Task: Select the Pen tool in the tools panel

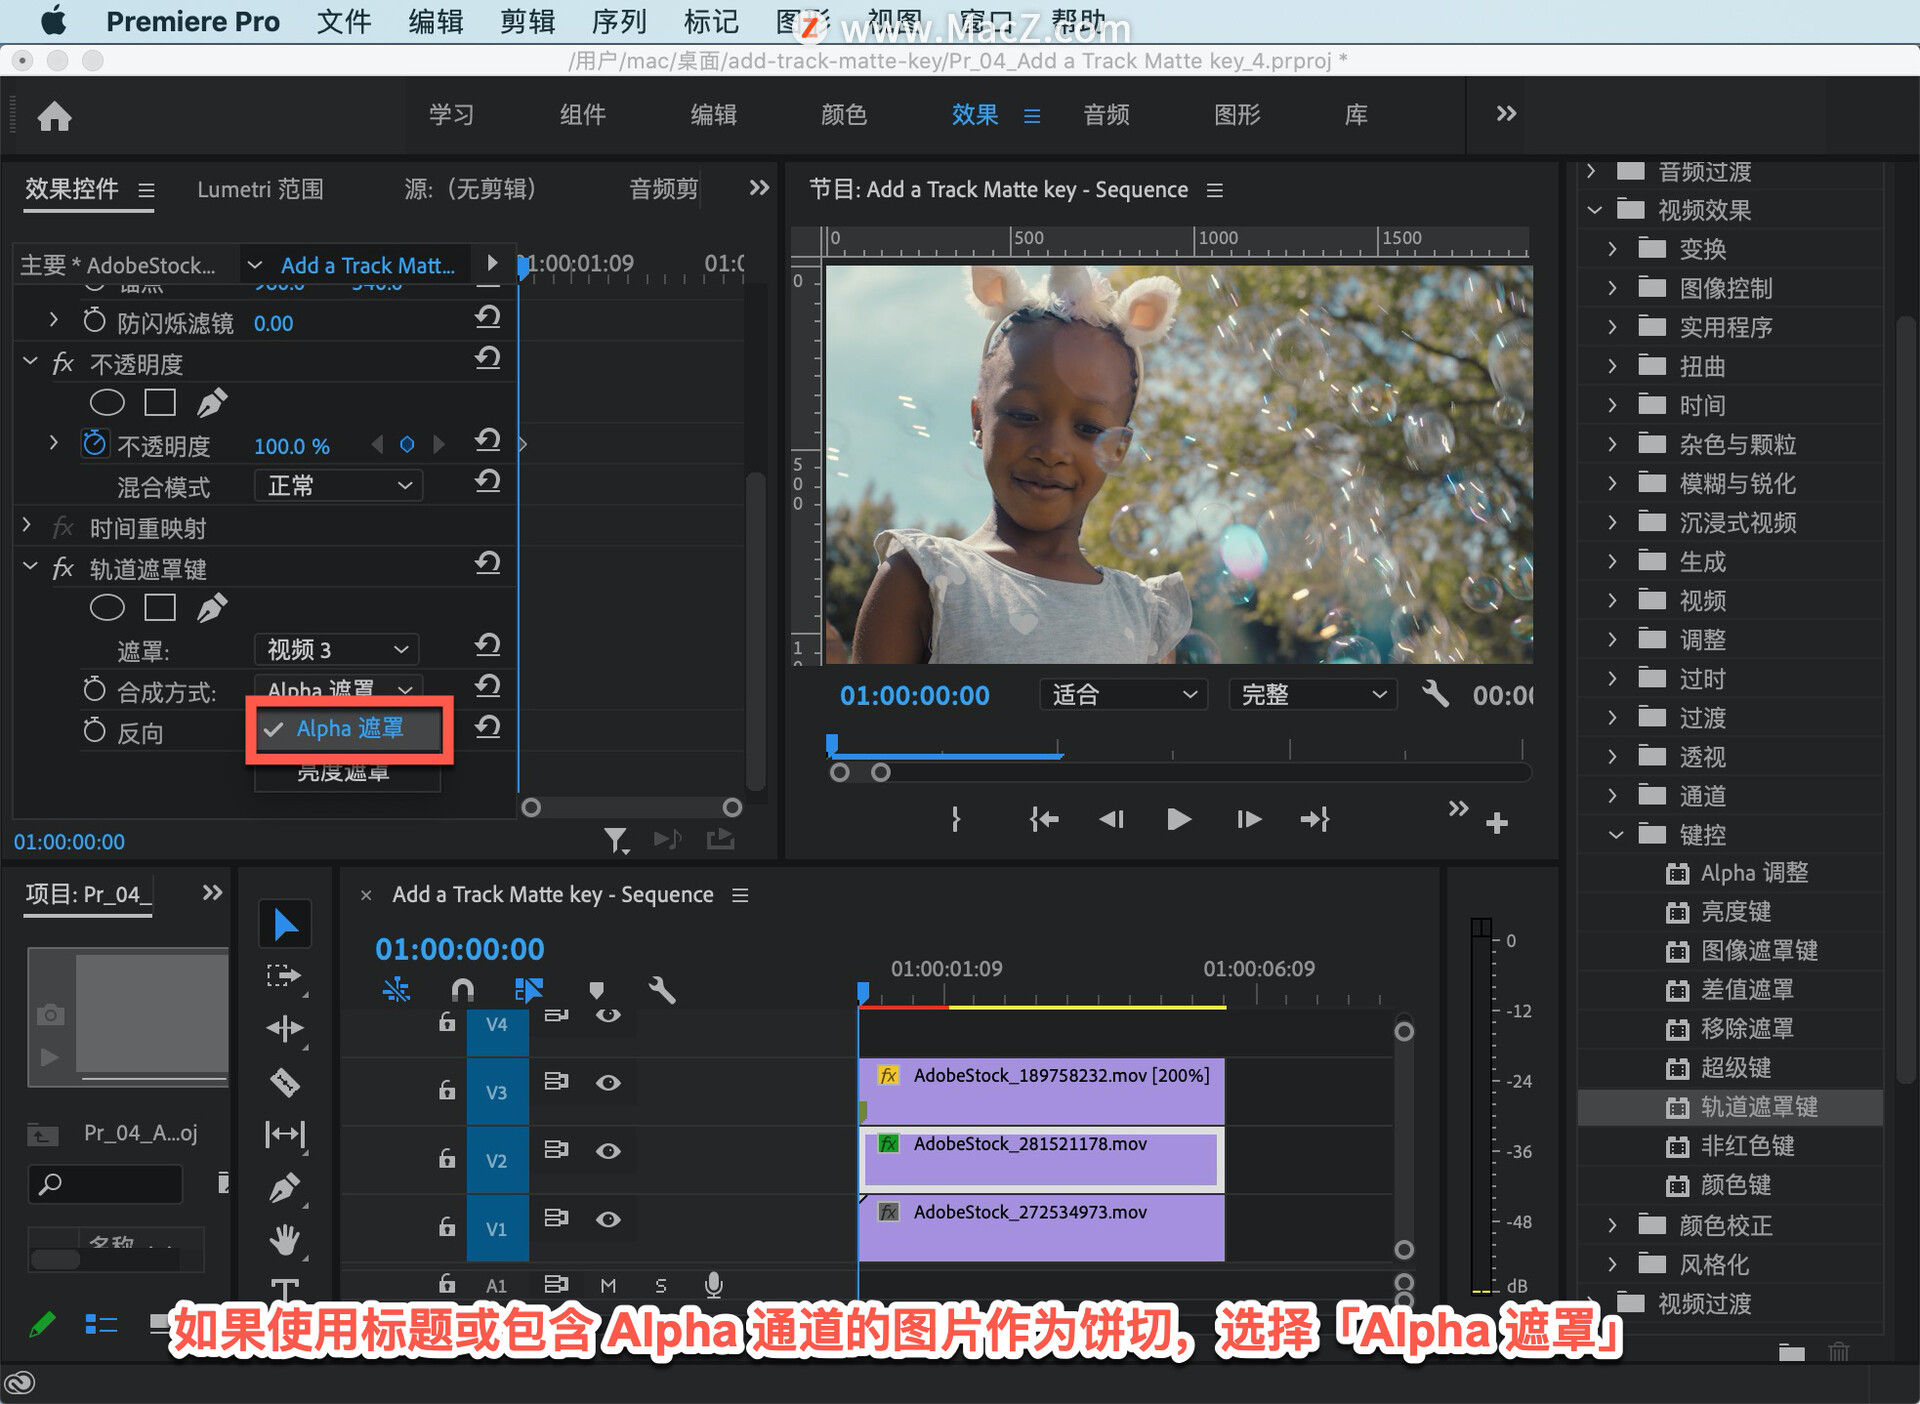Action: 285,1187
